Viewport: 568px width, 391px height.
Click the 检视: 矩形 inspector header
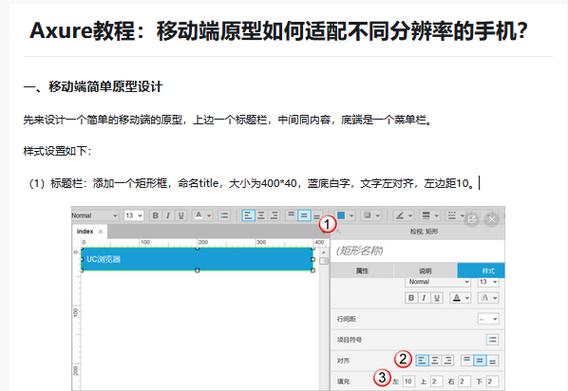[x=424, y=231]
